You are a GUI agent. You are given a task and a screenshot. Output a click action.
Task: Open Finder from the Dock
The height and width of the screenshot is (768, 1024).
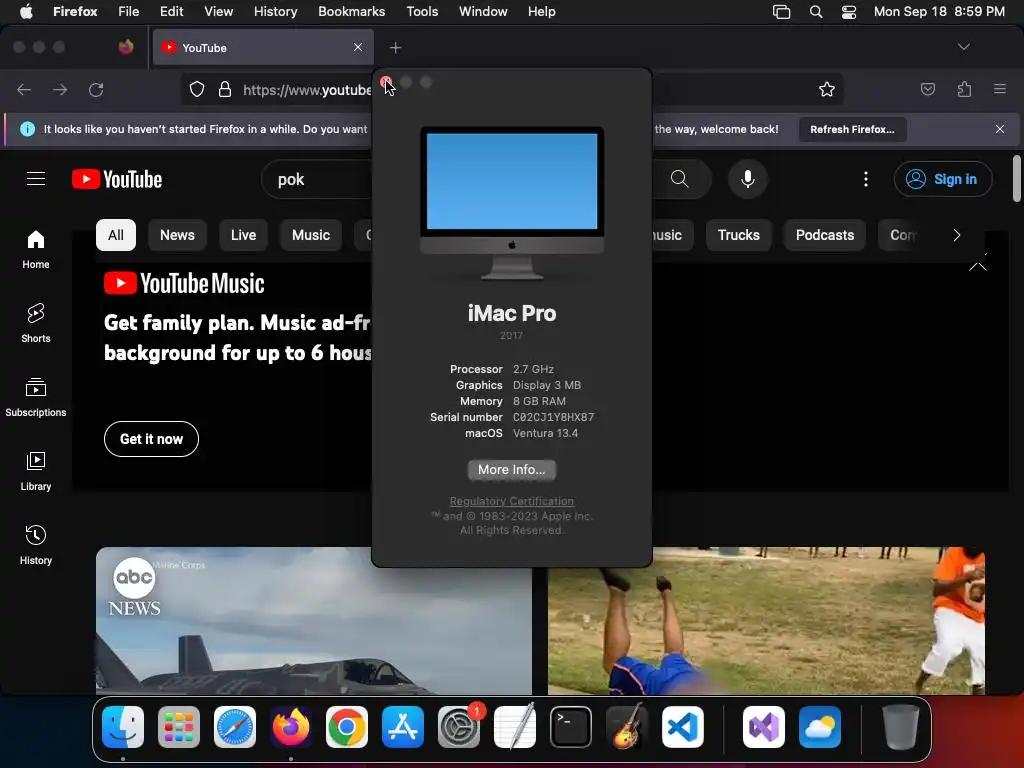point(123,727)
